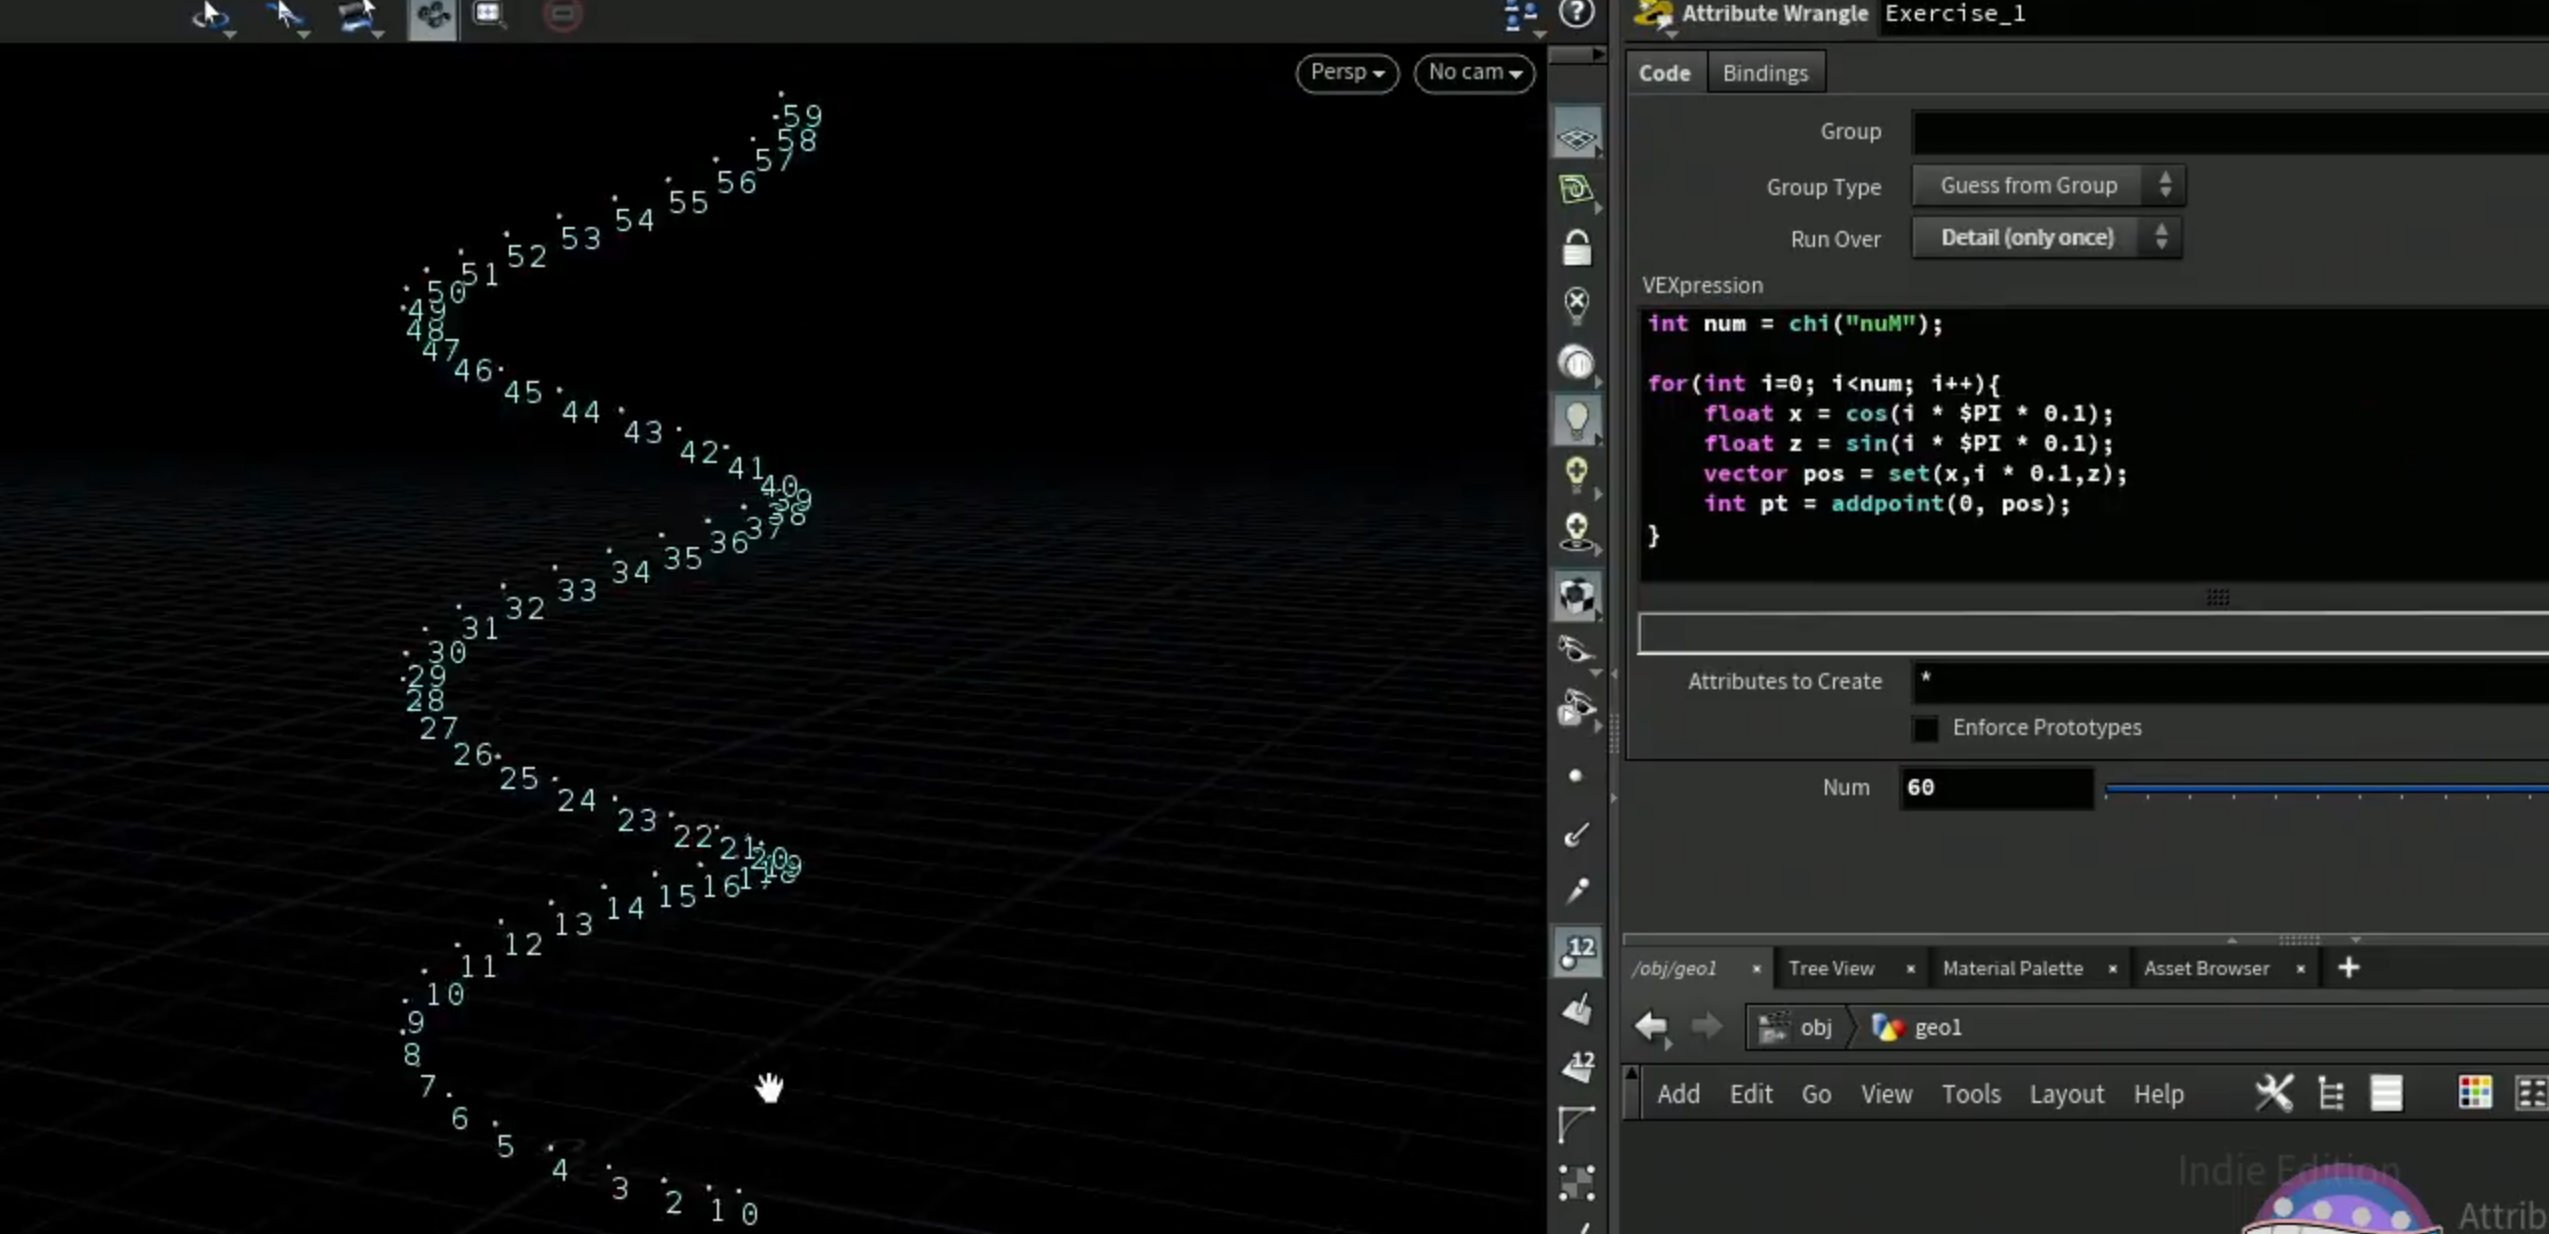Toggle the soccer ball display option icon
Image resolution: width=2549 pixels, height=1234 pixels.
pyautogui.click(x=1577, y=596)
